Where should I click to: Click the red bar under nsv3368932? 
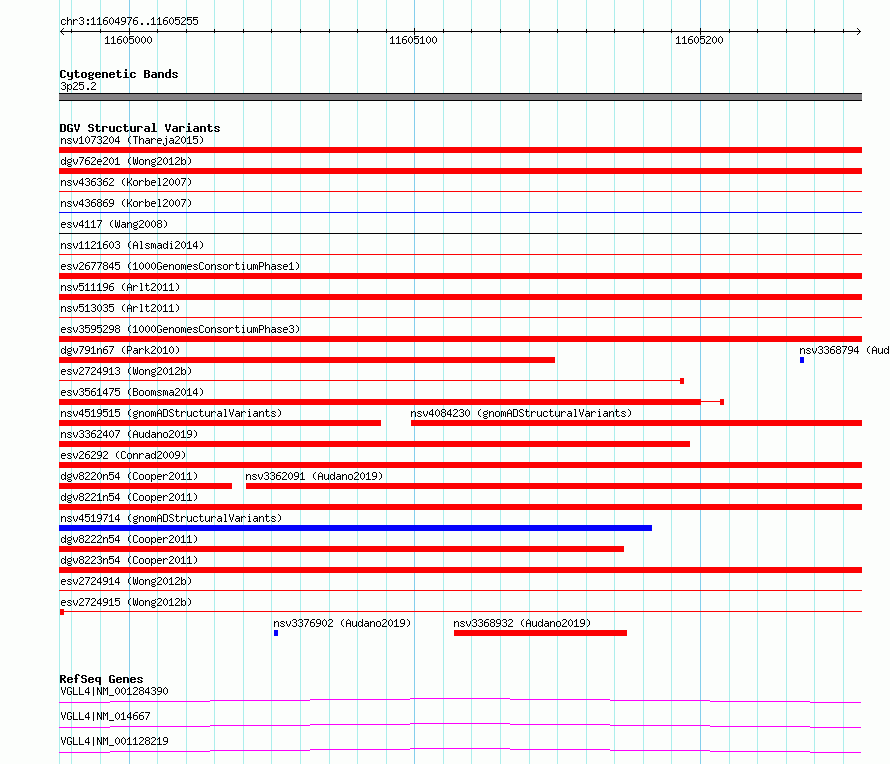(x=540, y=633)
